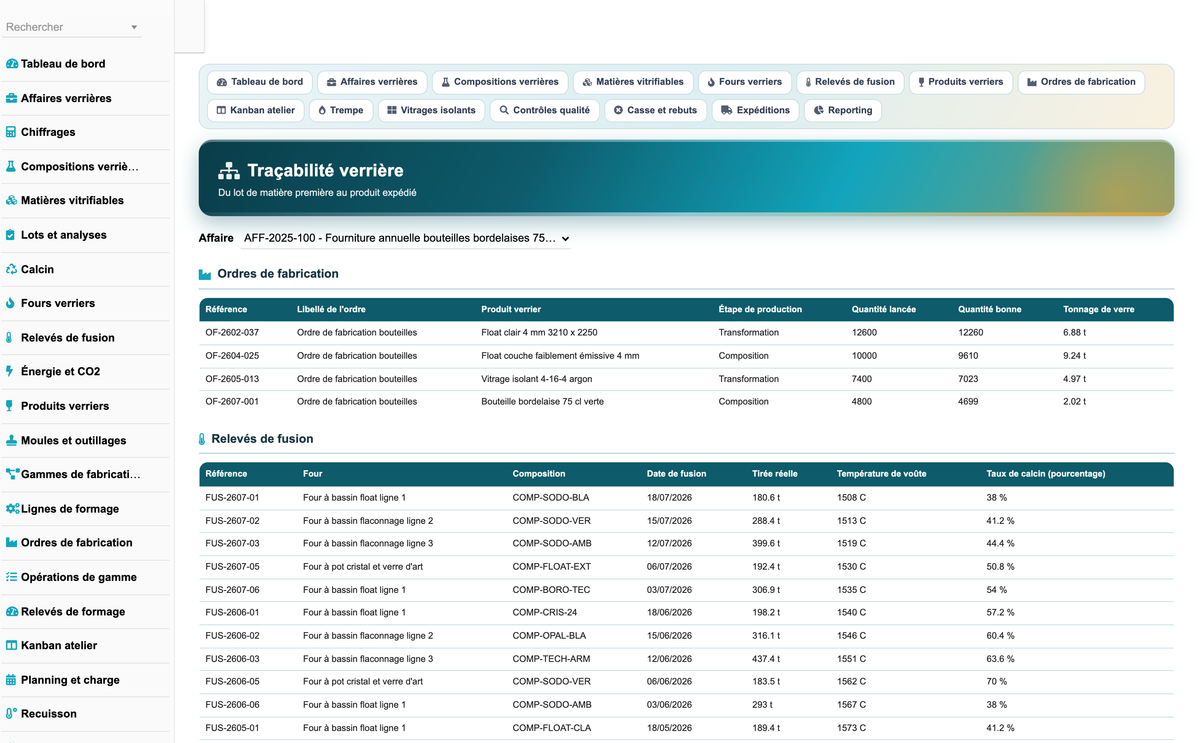Open the Vitrages isolants top tab
Screen dimensions: 1200x743
(433, 110)
